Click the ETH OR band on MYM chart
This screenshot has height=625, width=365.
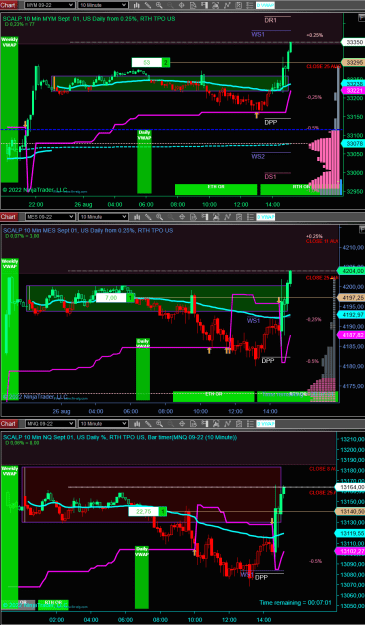click(216, 189)
